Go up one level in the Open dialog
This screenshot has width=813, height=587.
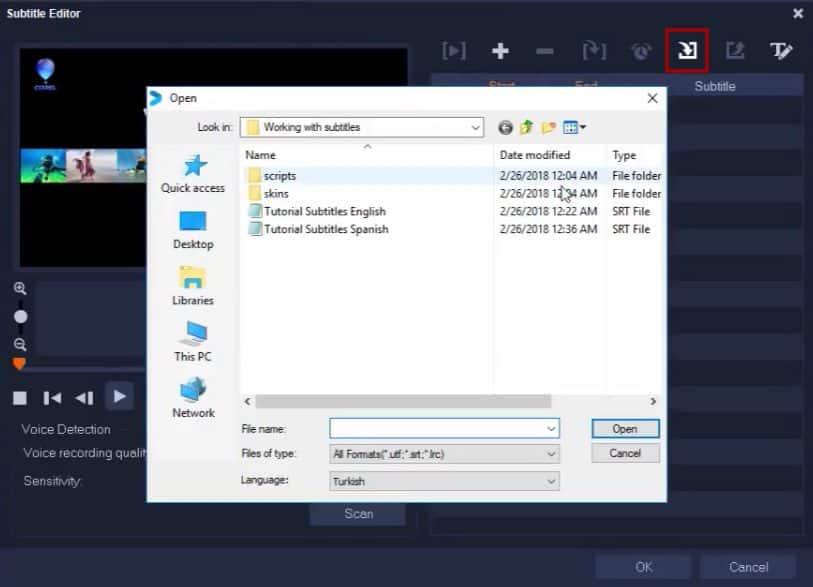(x=524, y=127)
